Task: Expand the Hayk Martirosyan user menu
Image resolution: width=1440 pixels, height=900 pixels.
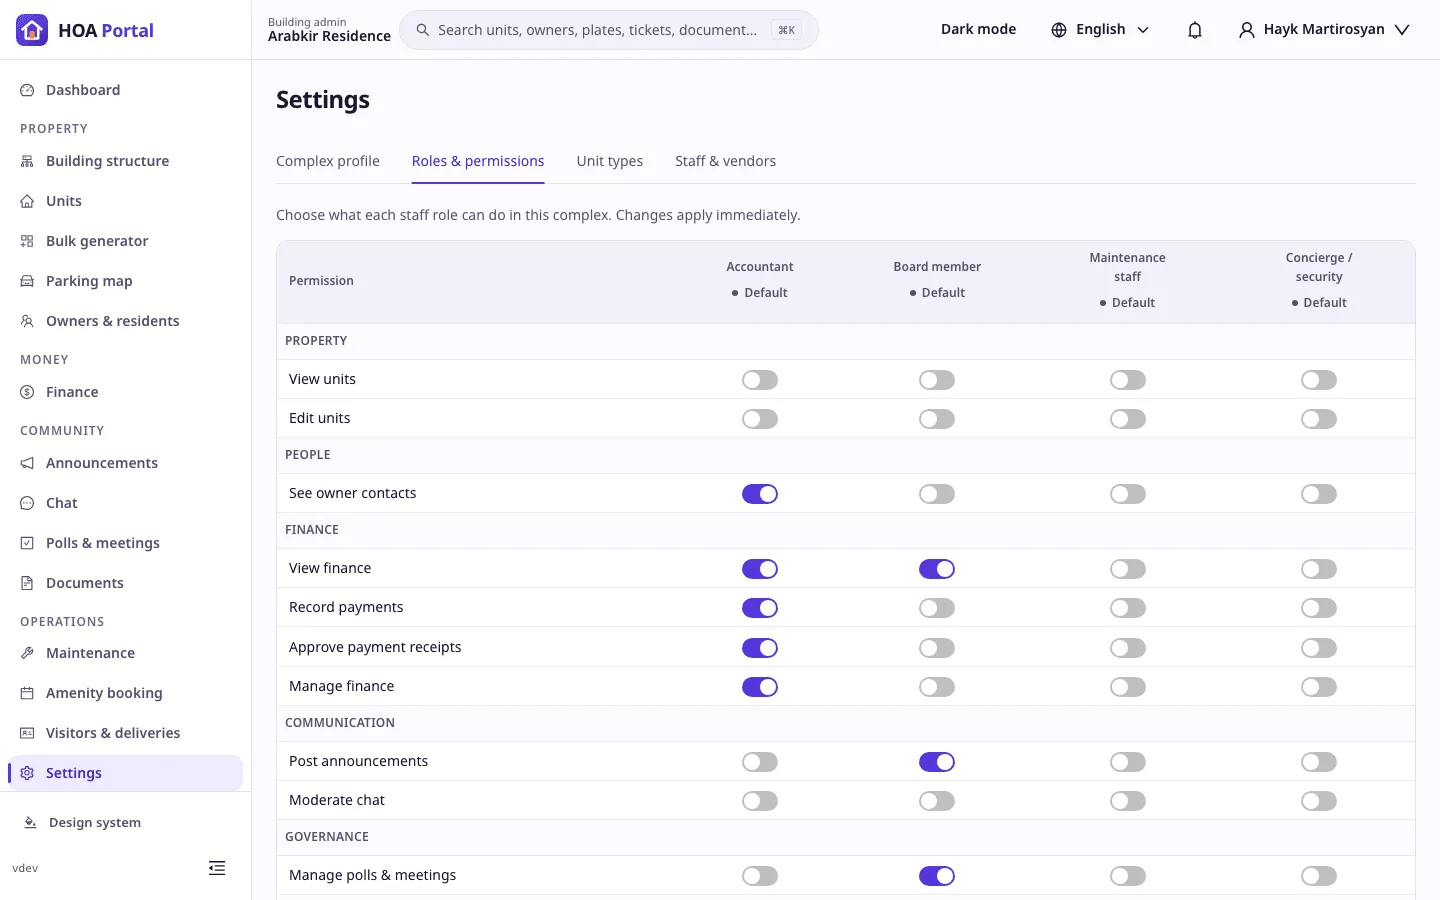Action: (x=1324, y=30)
